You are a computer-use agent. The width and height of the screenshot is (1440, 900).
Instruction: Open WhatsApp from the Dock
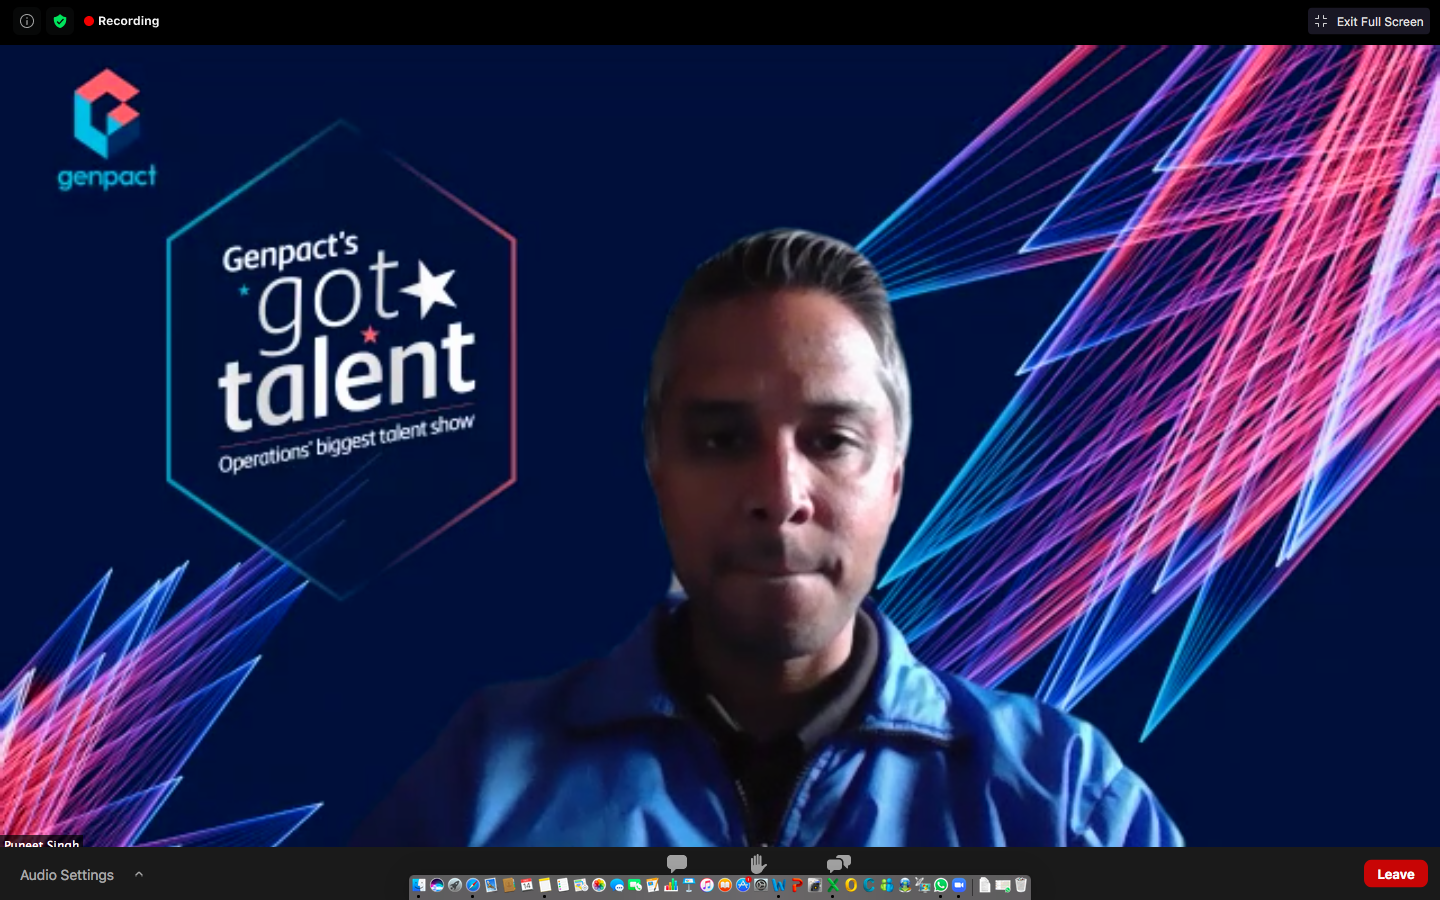coord(941,885)
